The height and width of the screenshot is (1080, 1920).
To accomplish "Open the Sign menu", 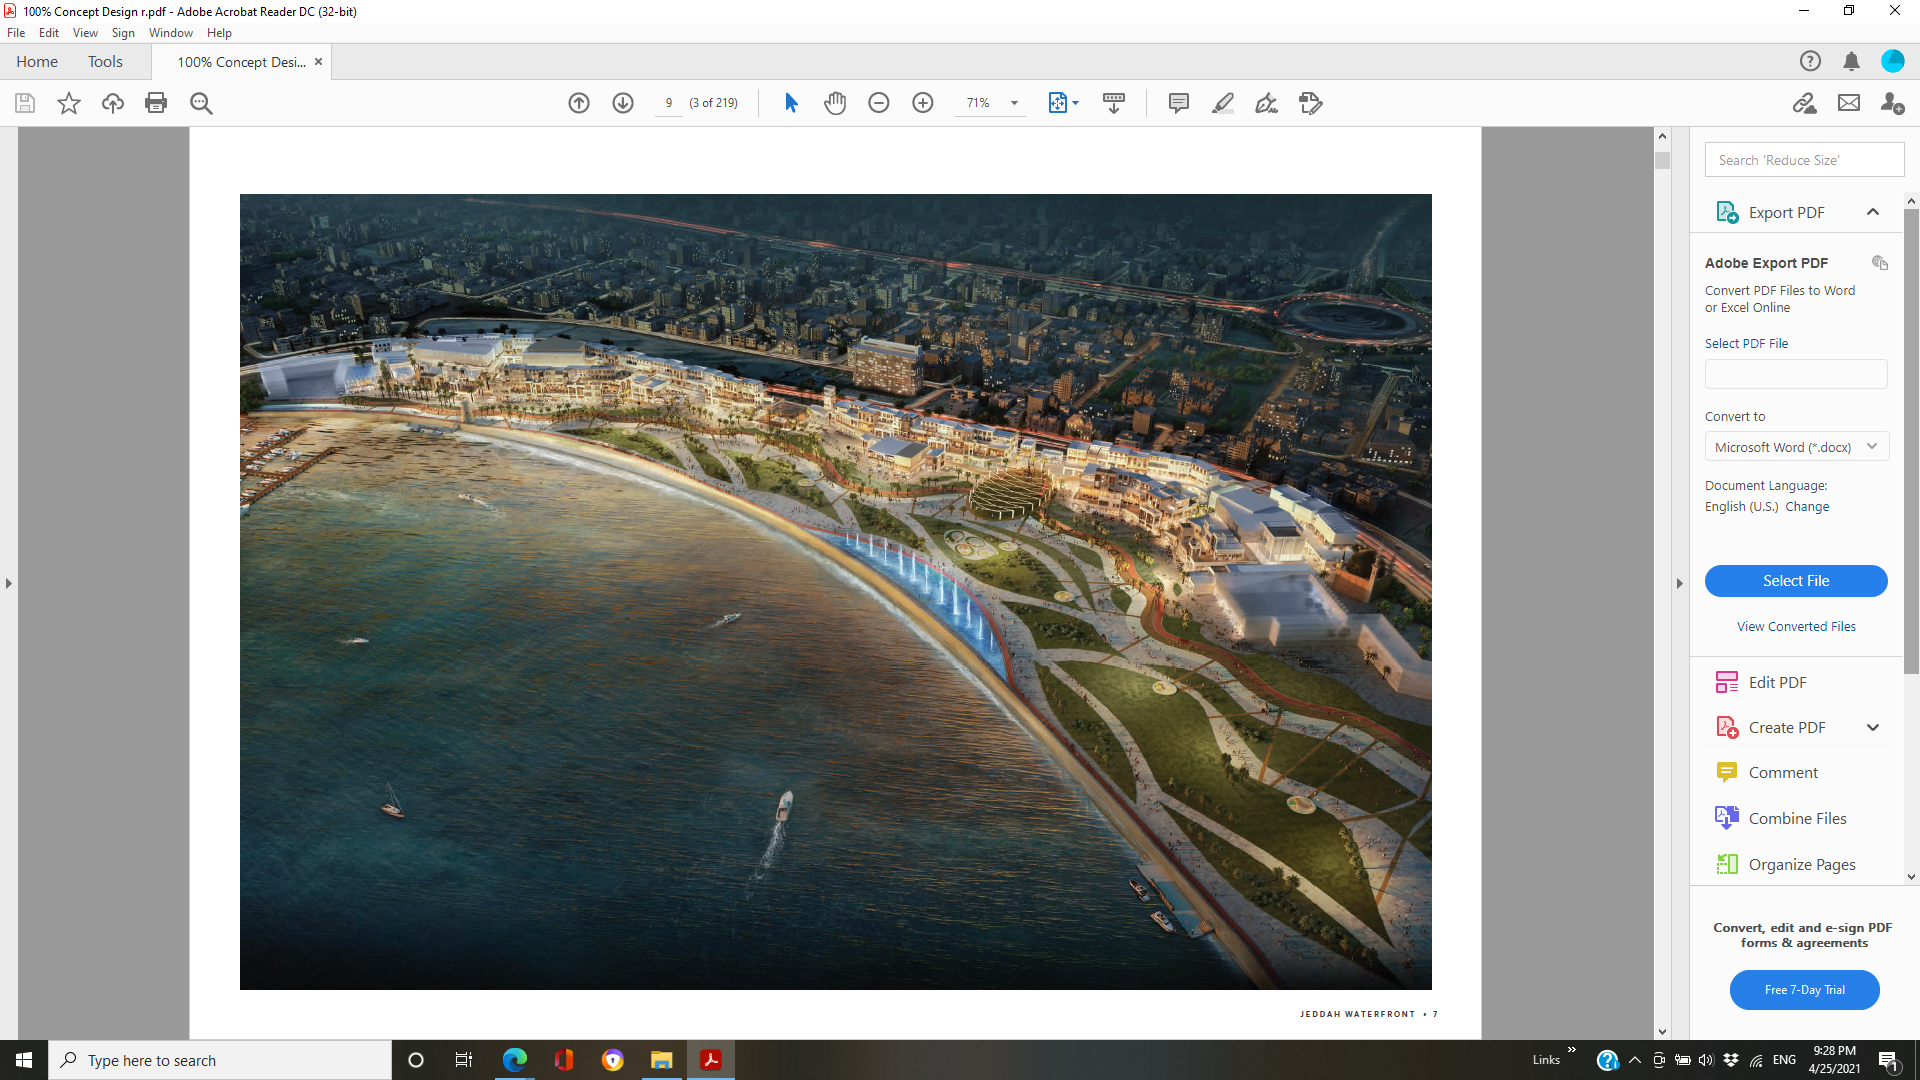I will [123, 33].
